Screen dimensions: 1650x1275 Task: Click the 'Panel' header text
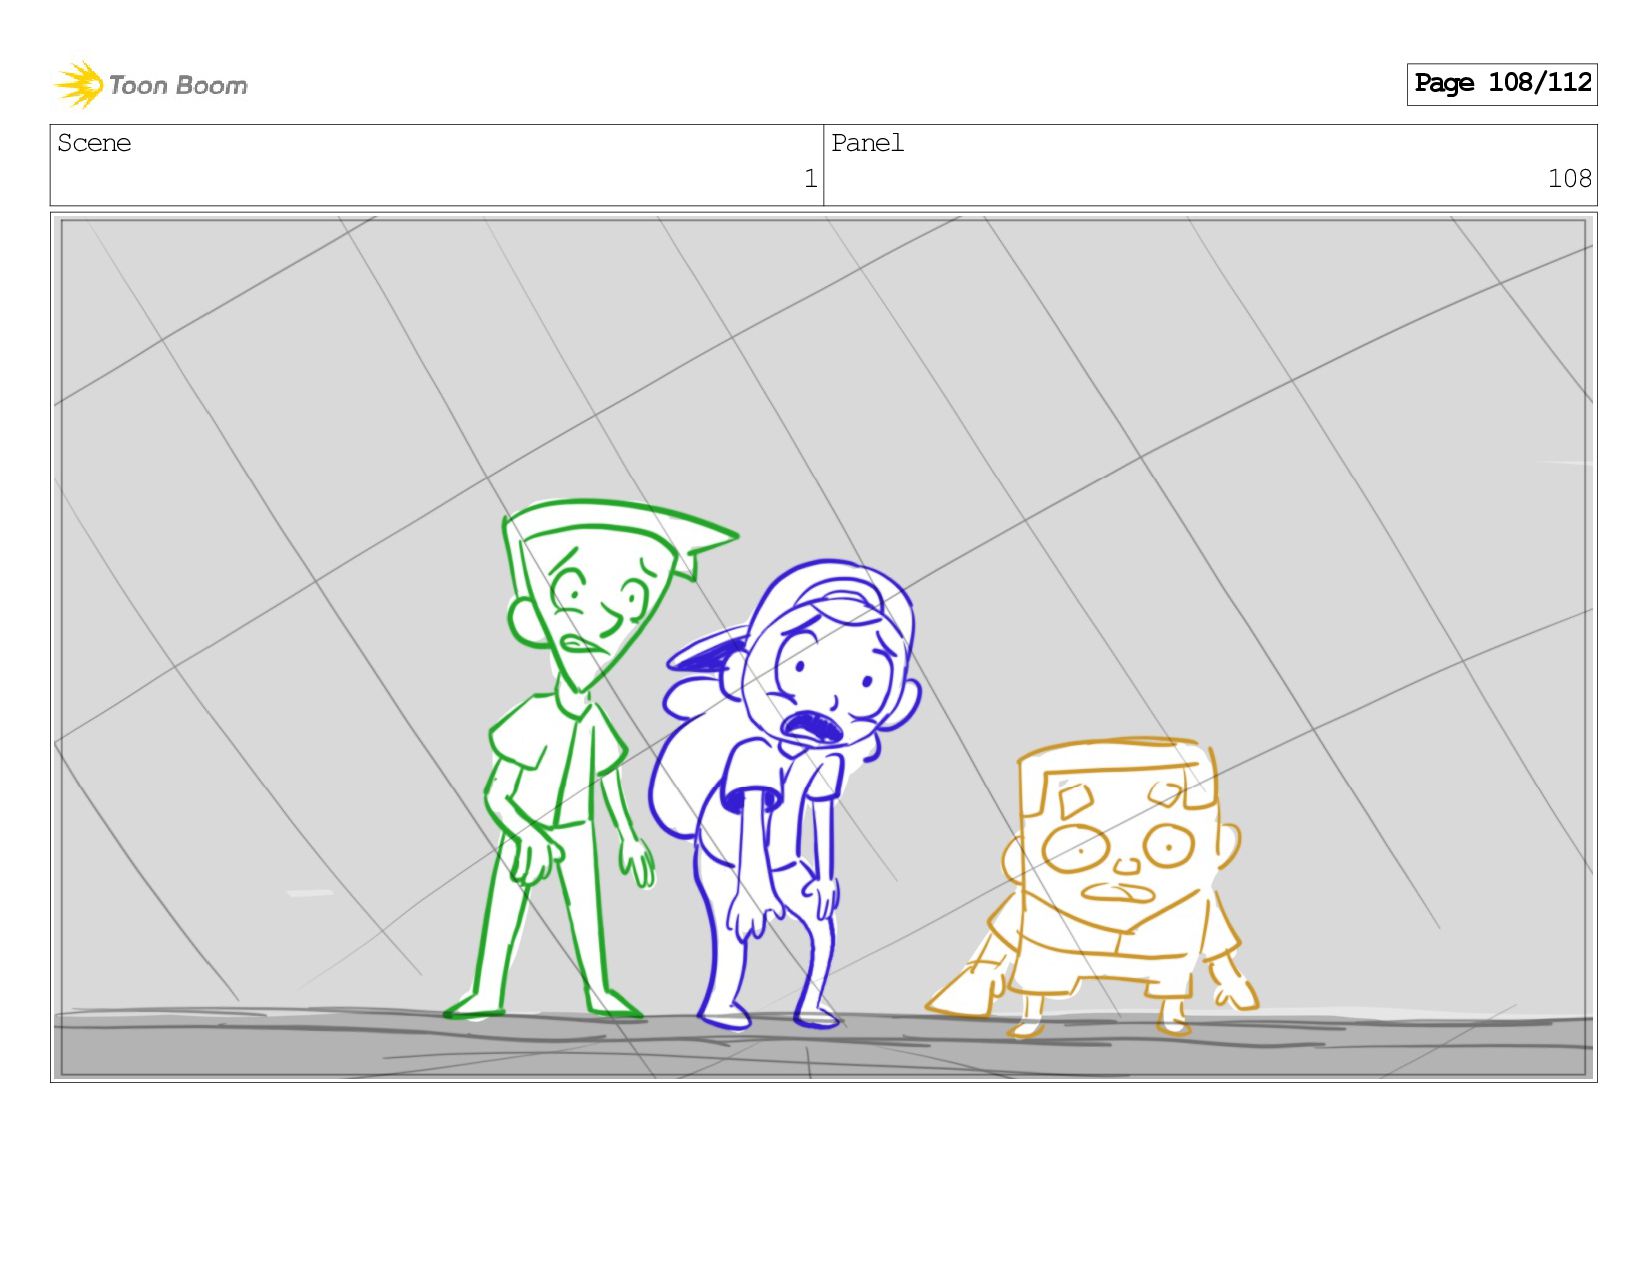tap(867, 143)
